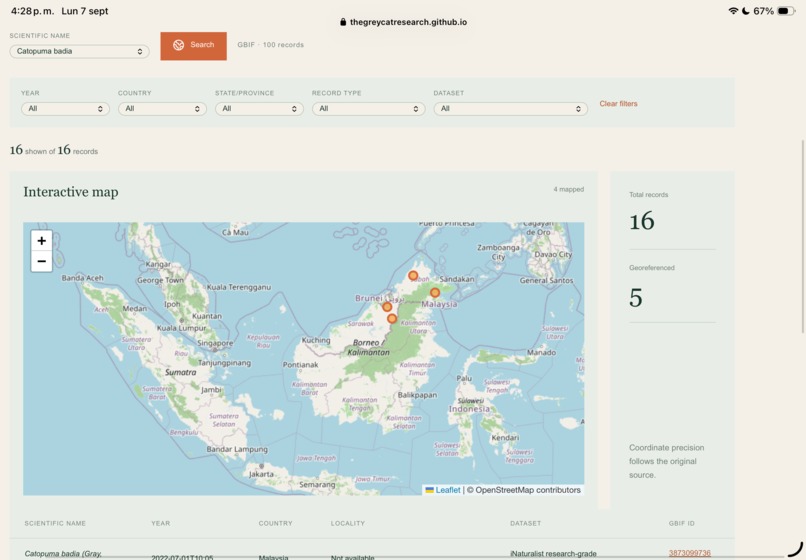
Task: Click the 'Coordinate precision follows the original source' note
Action: point(666,461)
